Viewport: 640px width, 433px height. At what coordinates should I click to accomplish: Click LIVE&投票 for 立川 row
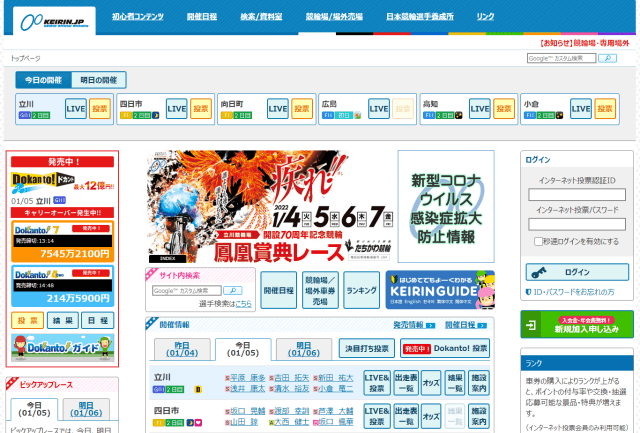click(x=377, y=383)
